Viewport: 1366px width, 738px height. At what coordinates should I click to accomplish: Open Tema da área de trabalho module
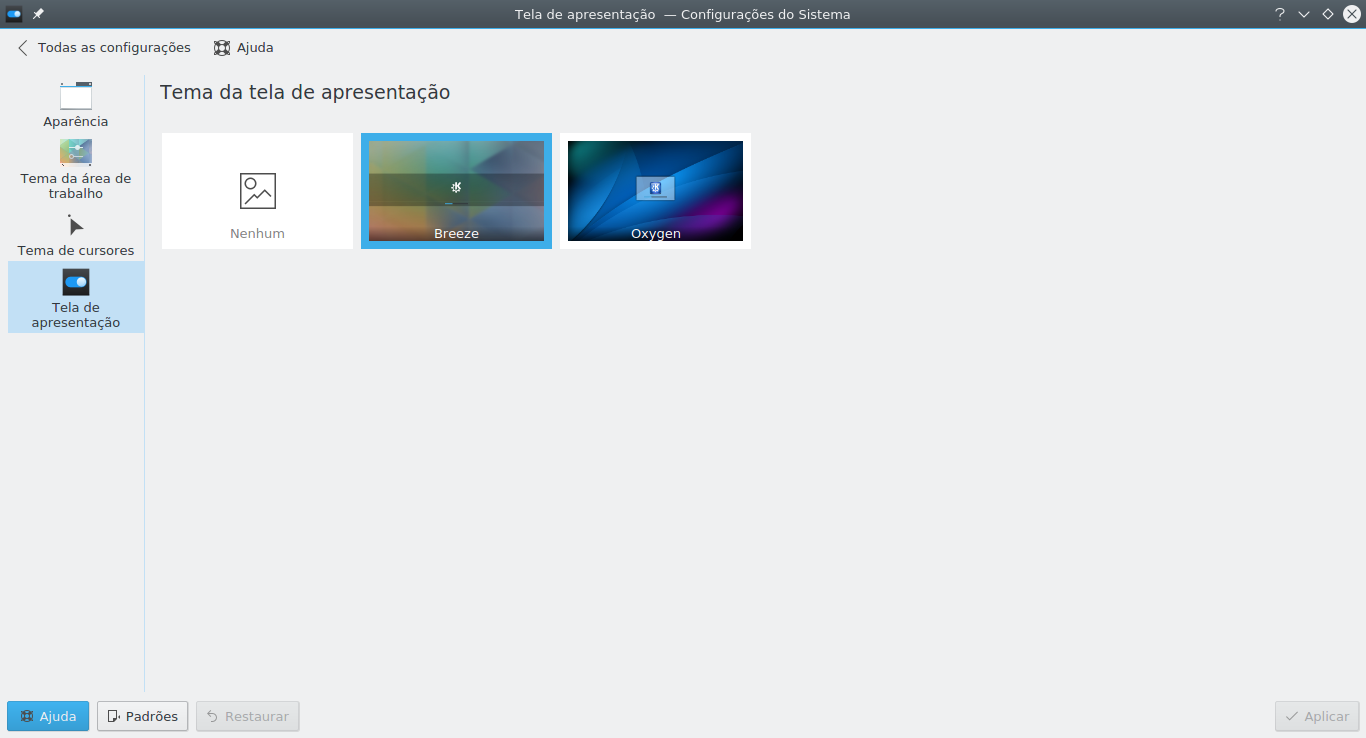[x=76, y=169]
